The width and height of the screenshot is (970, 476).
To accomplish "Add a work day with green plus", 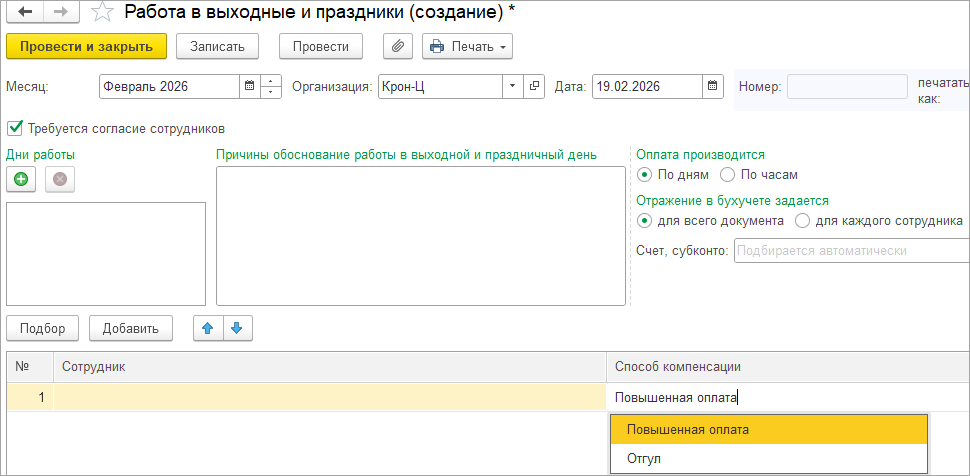I will tap(21, 179).
